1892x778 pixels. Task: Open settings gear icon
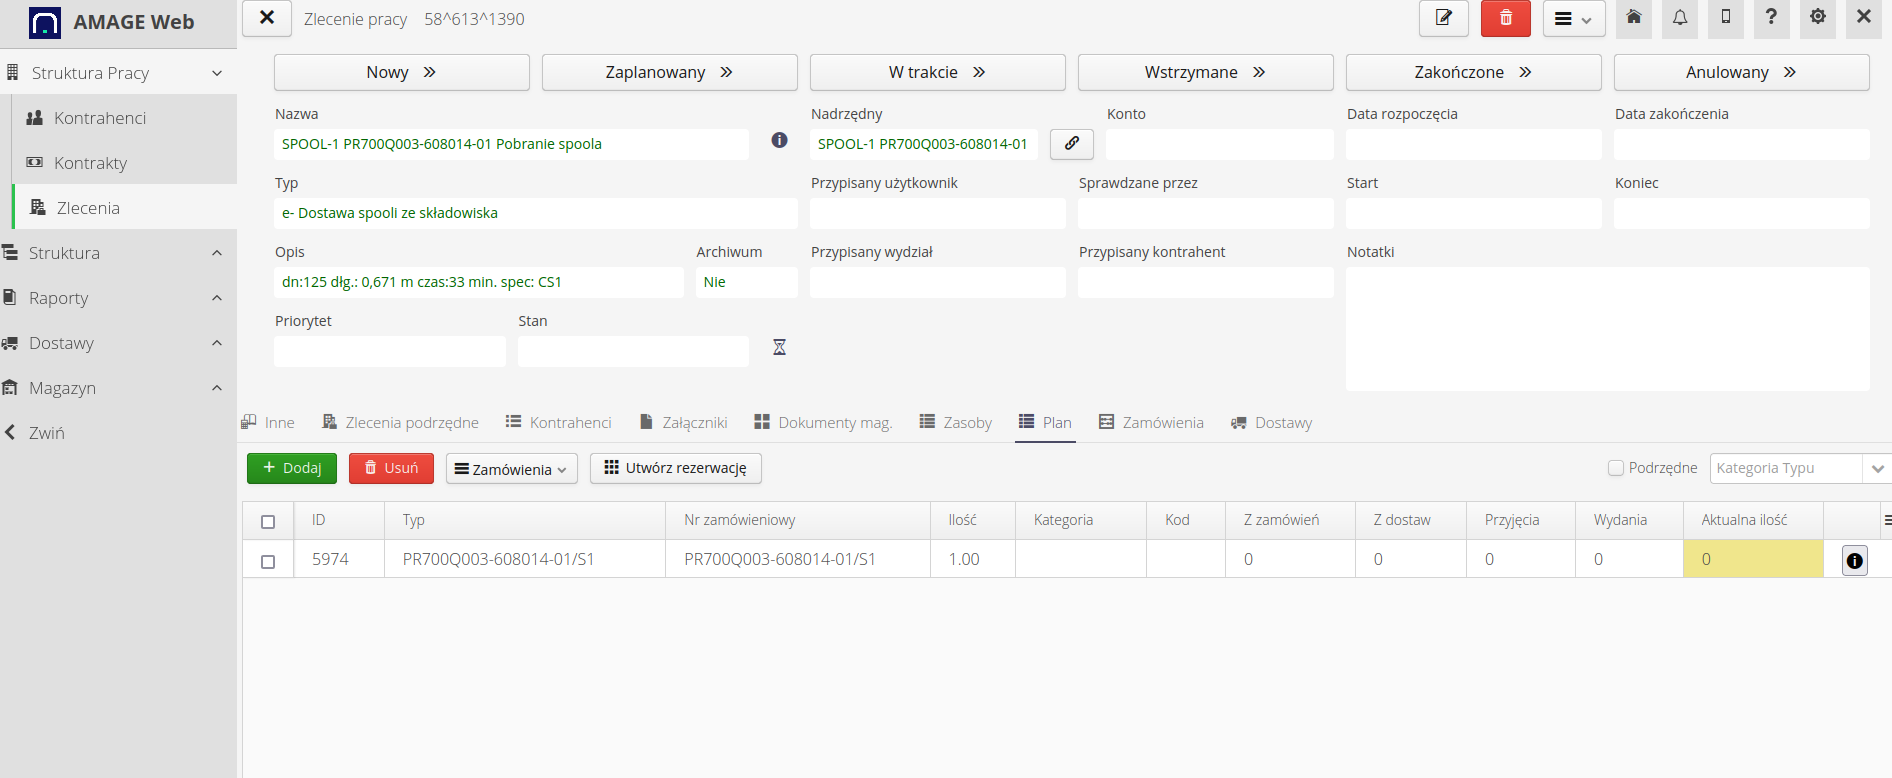(1818, 18)
